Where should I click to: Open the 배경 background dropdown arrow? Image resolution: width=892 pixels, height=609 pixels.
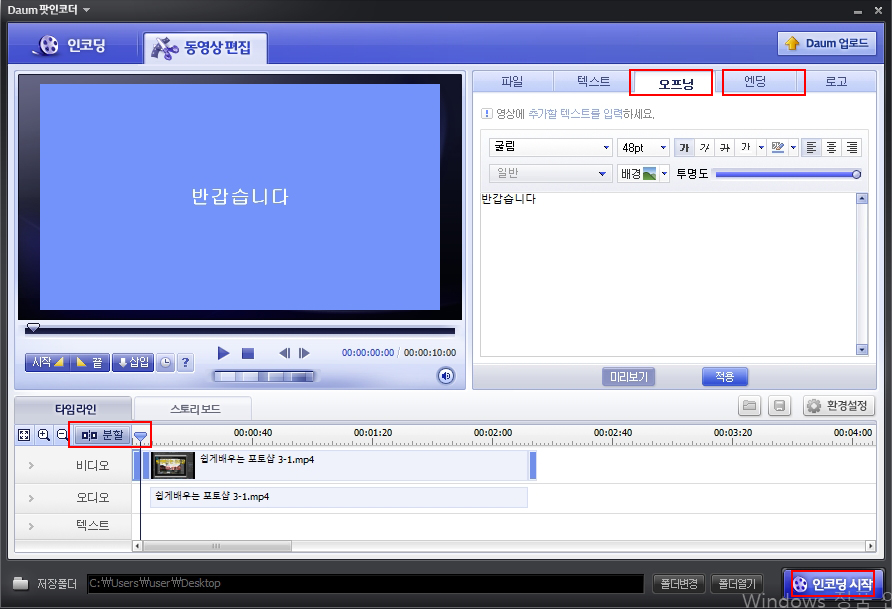(664, 173)
